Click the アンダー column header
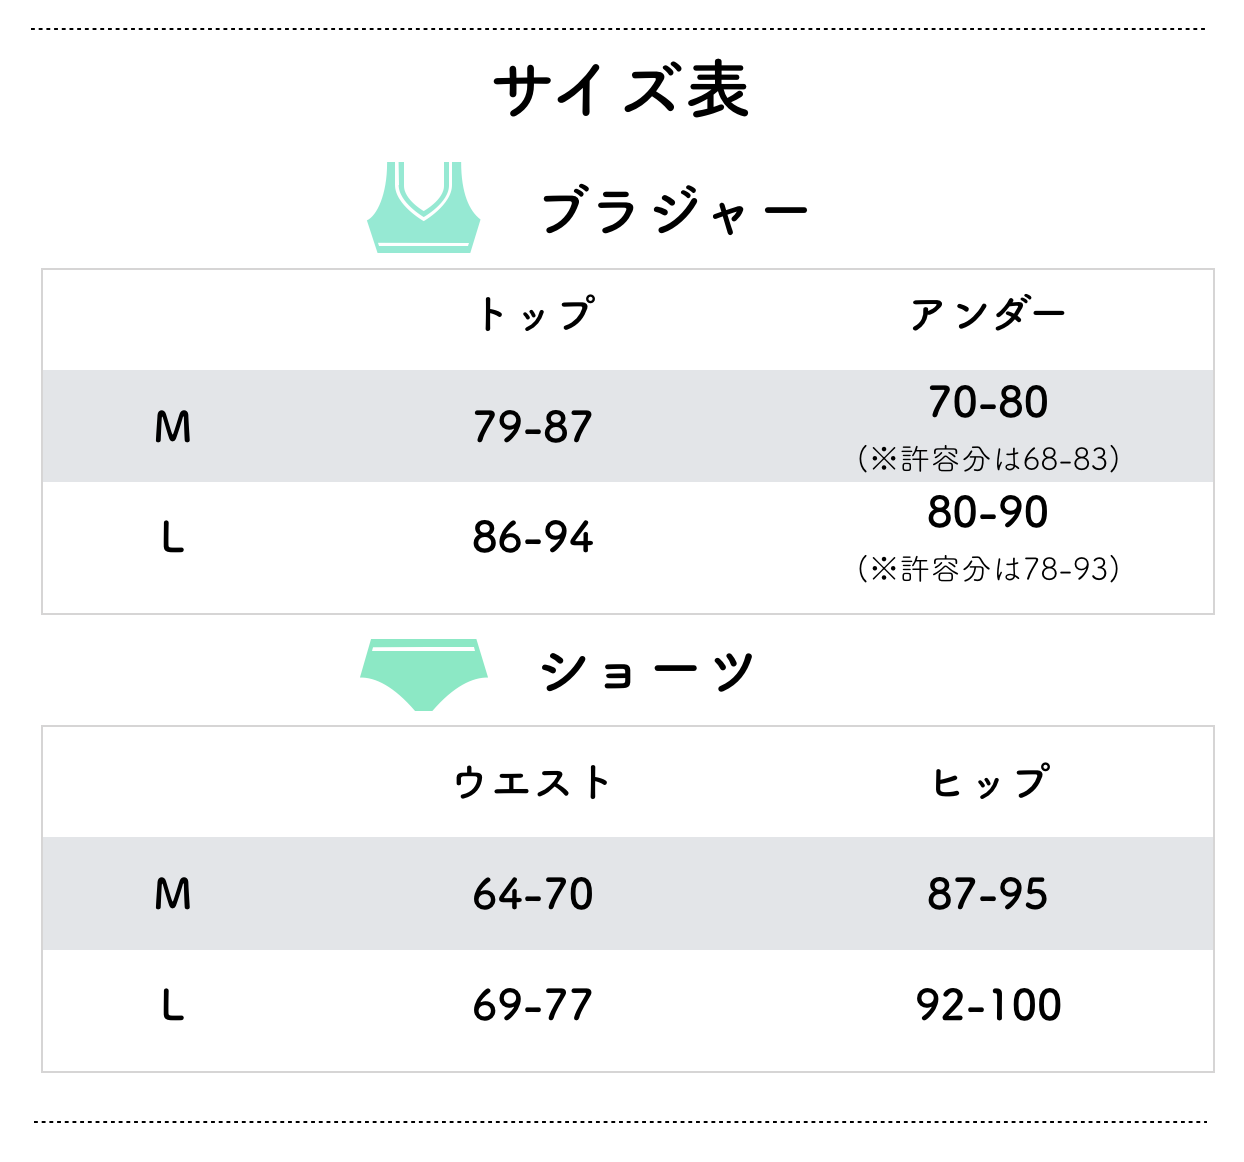Screen dimensions: 1244x1162 coord(987,315)
